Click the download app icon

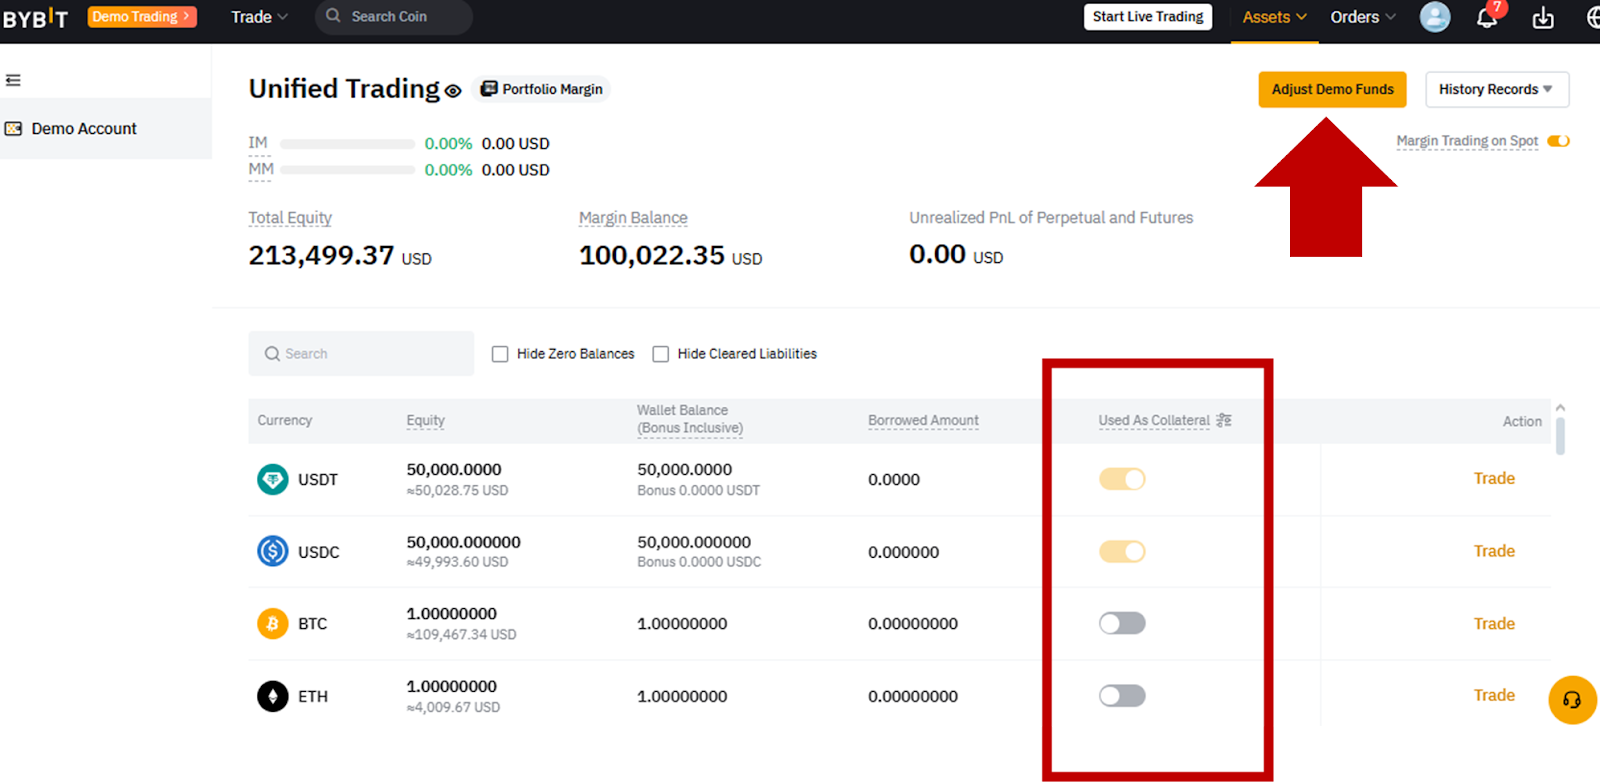tap(1543, 17)
